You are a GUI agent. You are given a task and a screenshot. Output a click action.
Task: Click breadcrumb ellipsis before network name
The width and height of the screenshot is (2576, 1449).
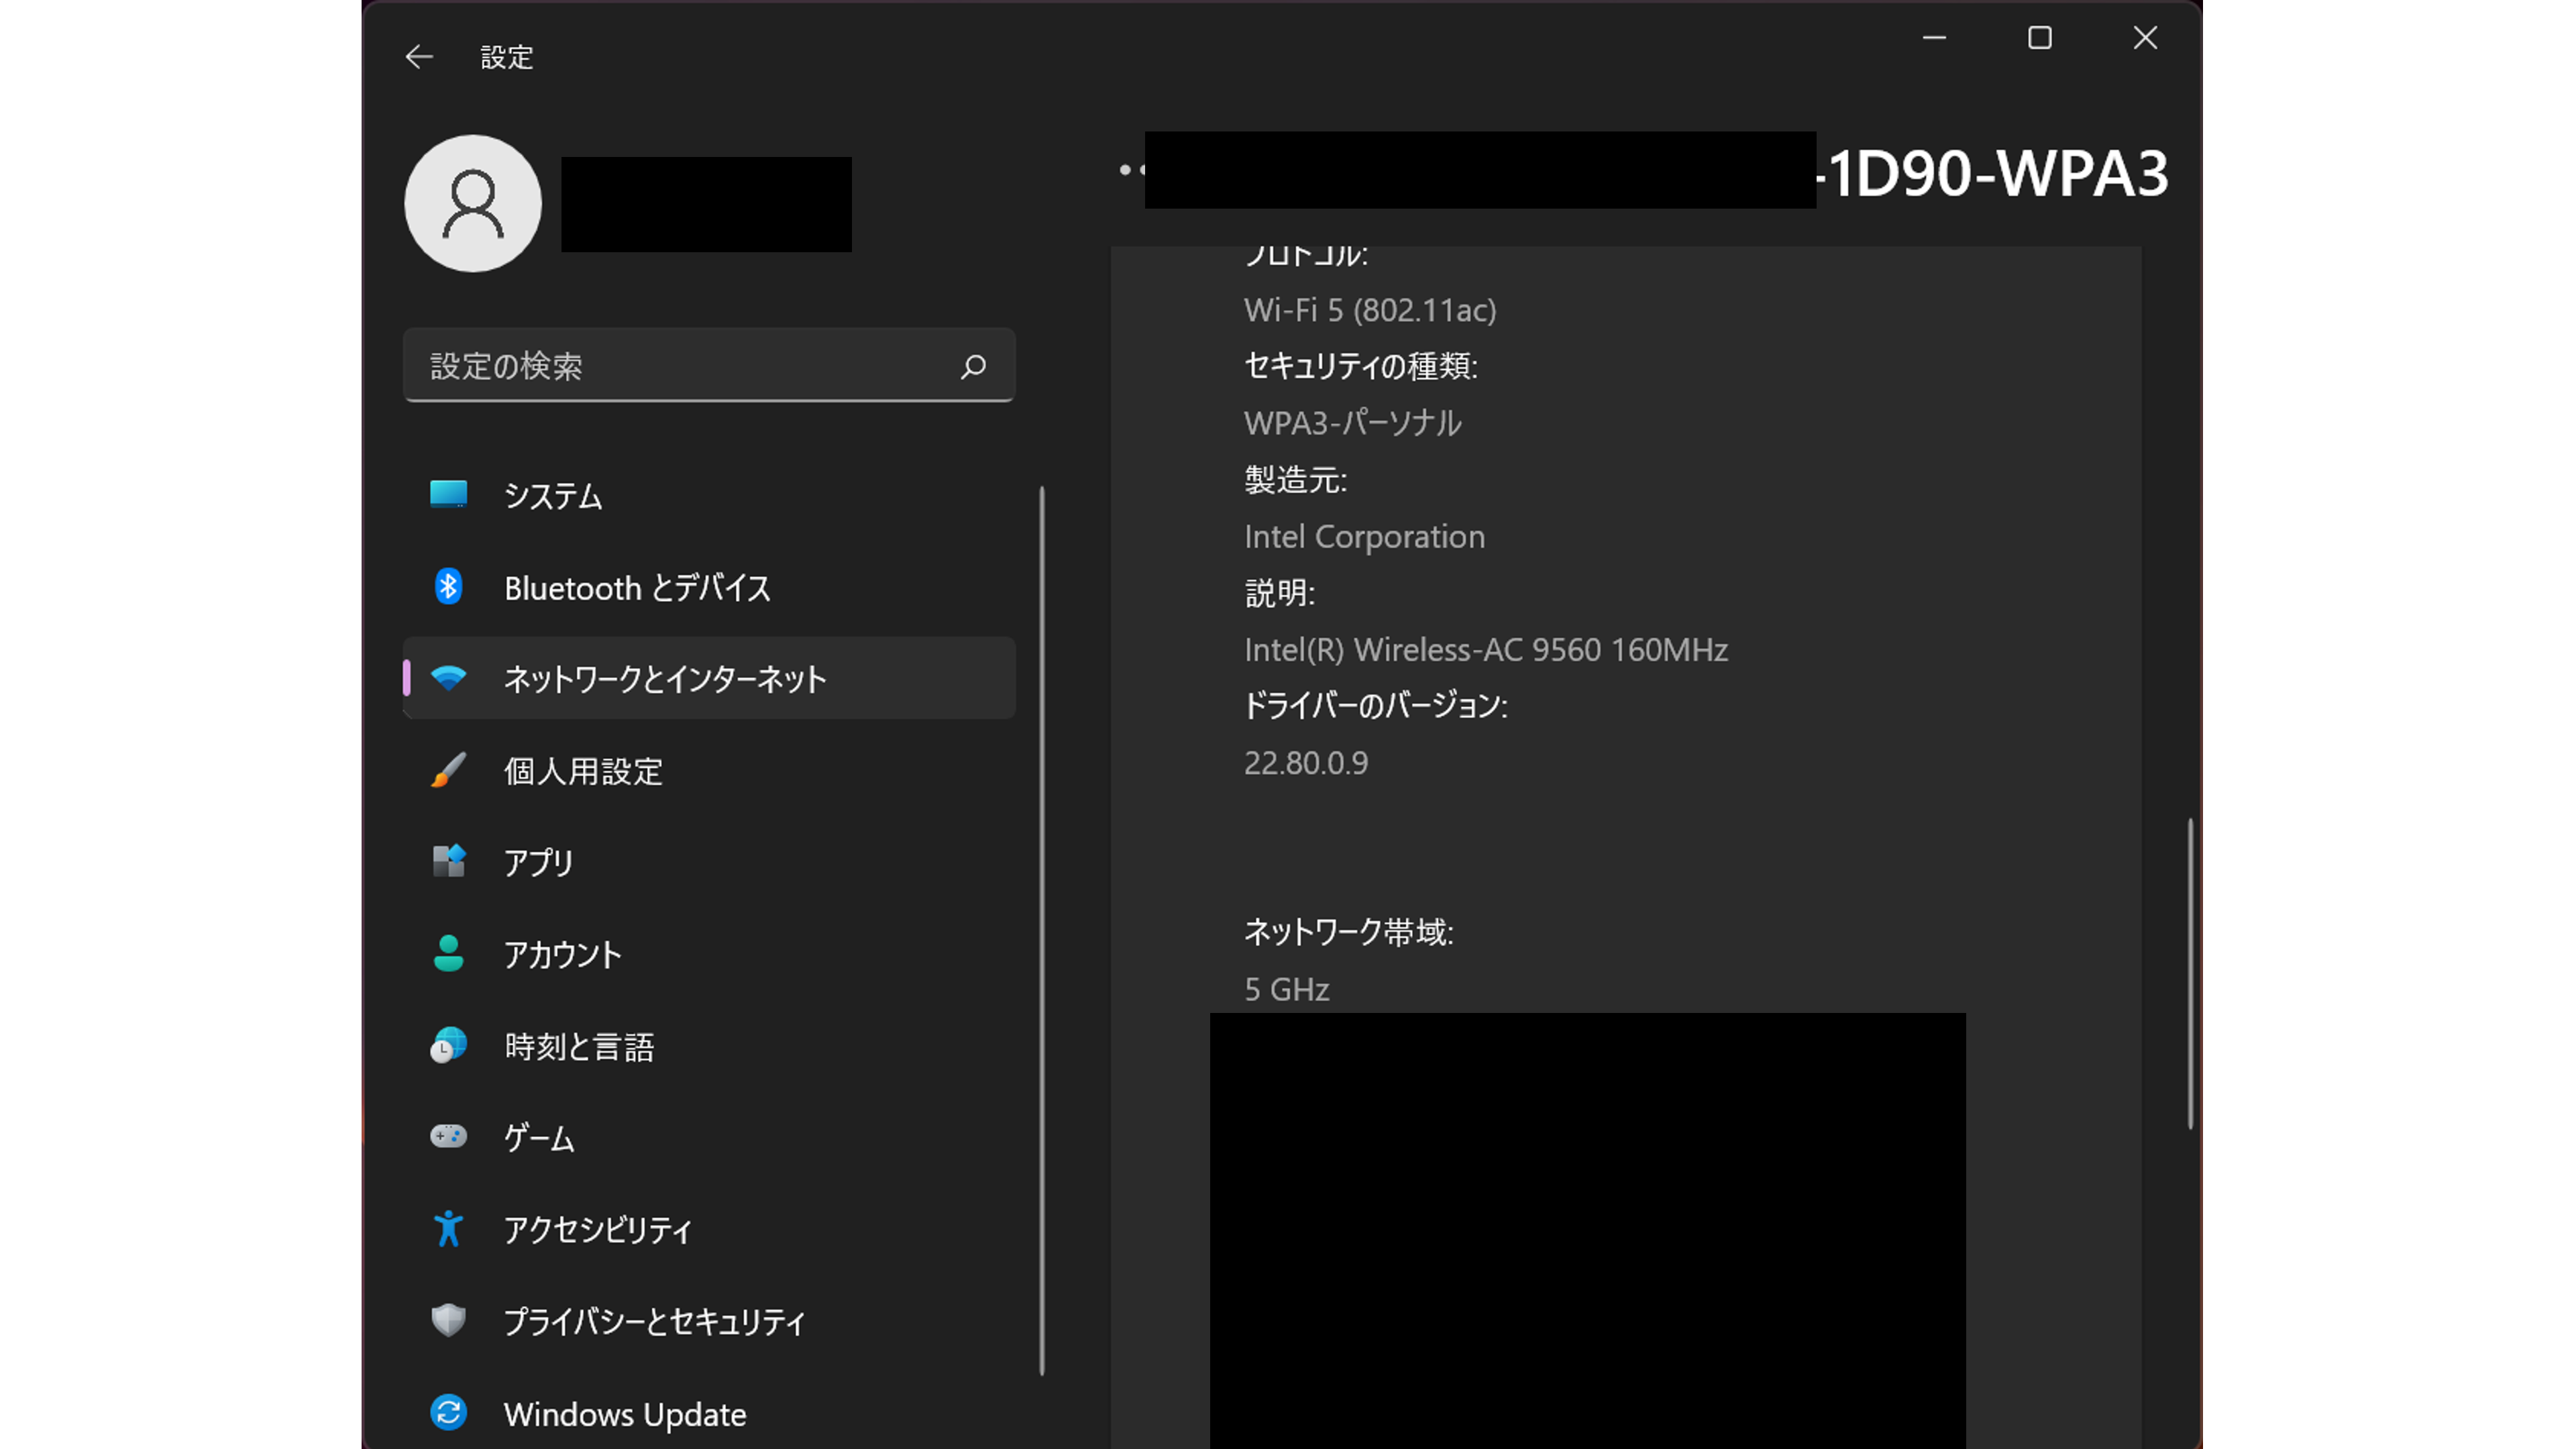pyautogui.click(x=1130, y=170)
